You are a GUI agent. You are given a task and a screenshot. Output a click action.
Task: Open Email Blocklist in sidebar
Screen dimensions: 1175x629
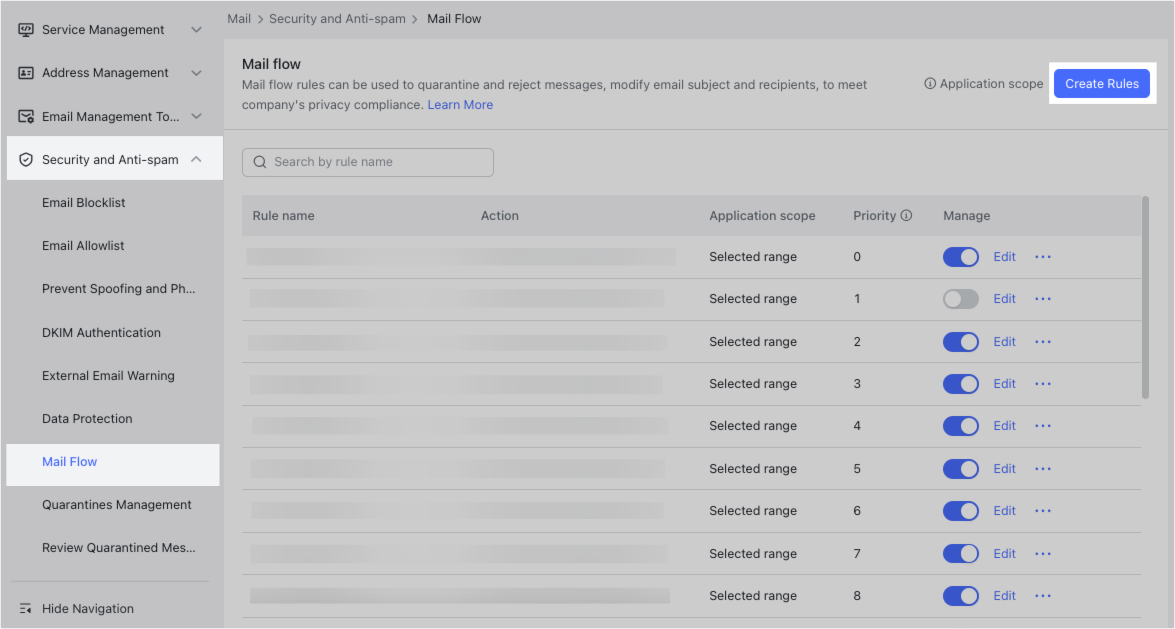tap(83, 202)
